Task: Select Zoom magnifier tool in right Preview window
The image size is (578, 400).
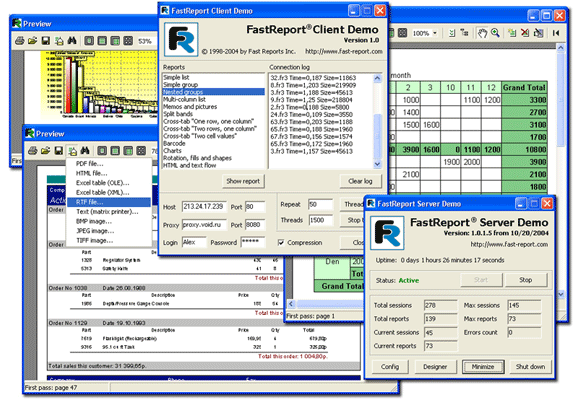Action: tap(495, 33)
